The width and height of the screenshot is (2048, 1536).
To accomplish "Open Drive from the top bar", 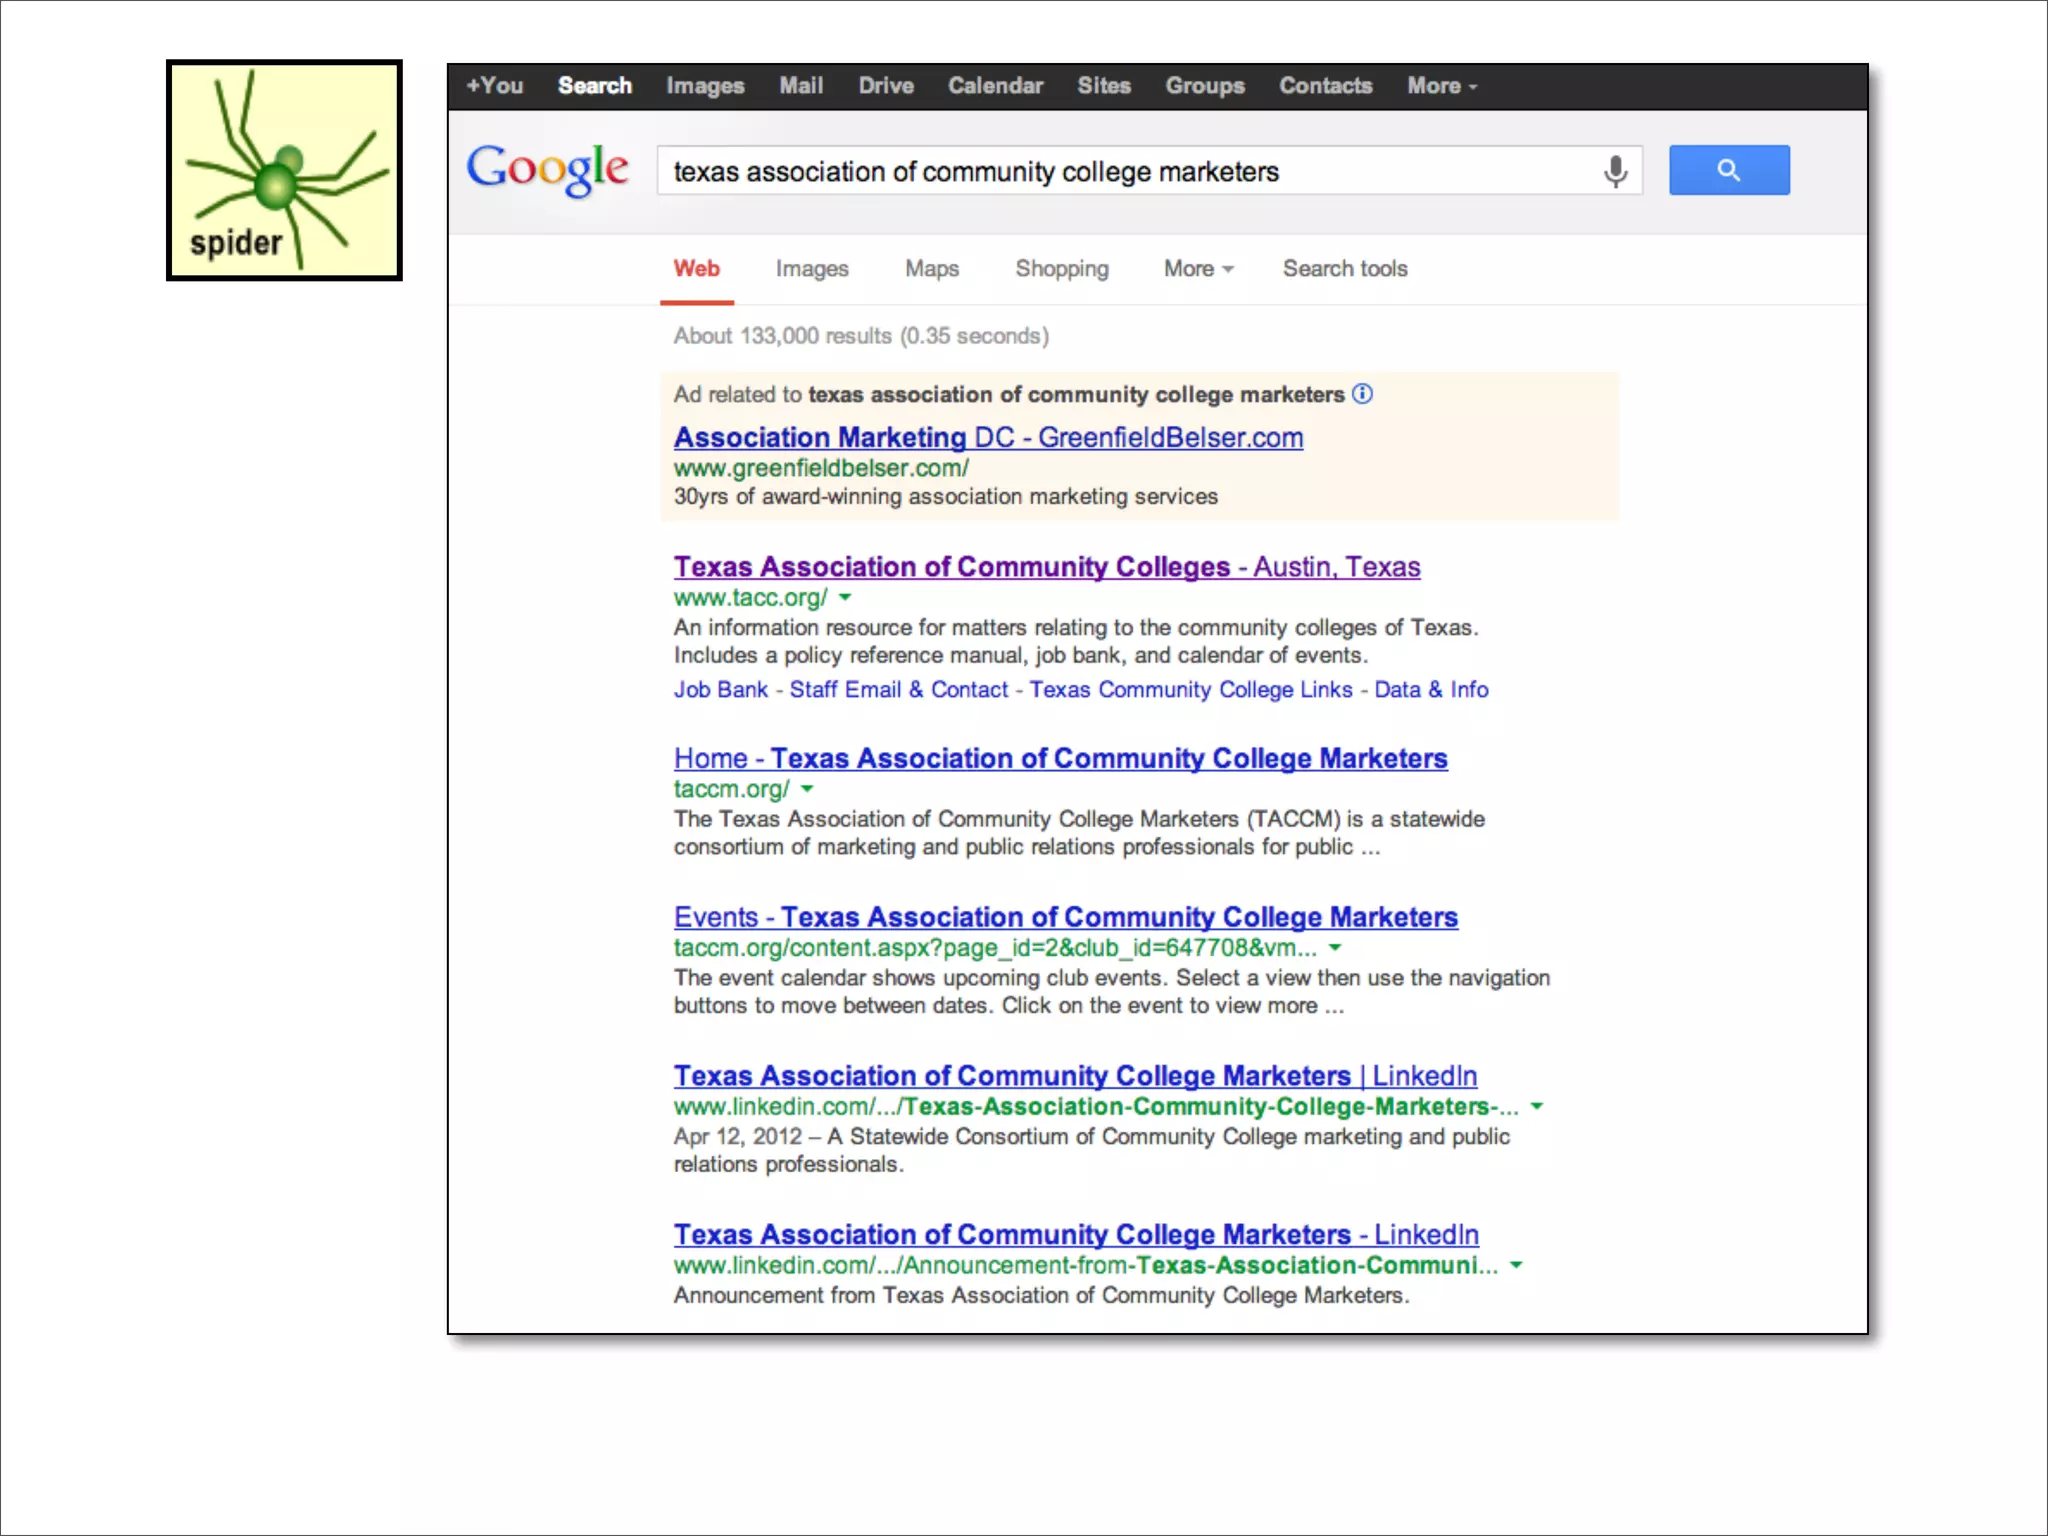I will click(x=885, y=86).
